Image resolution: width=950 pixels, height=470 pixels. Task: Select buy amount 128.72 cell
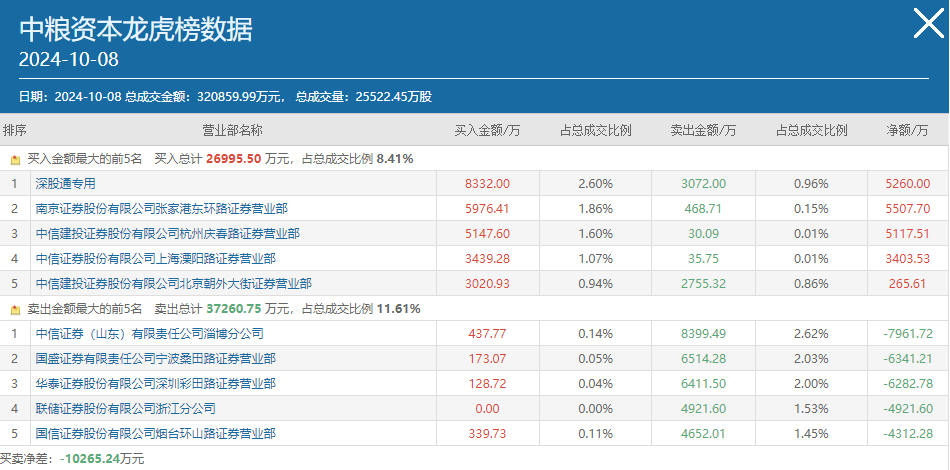pyautogui.click(x=488, y=383)
